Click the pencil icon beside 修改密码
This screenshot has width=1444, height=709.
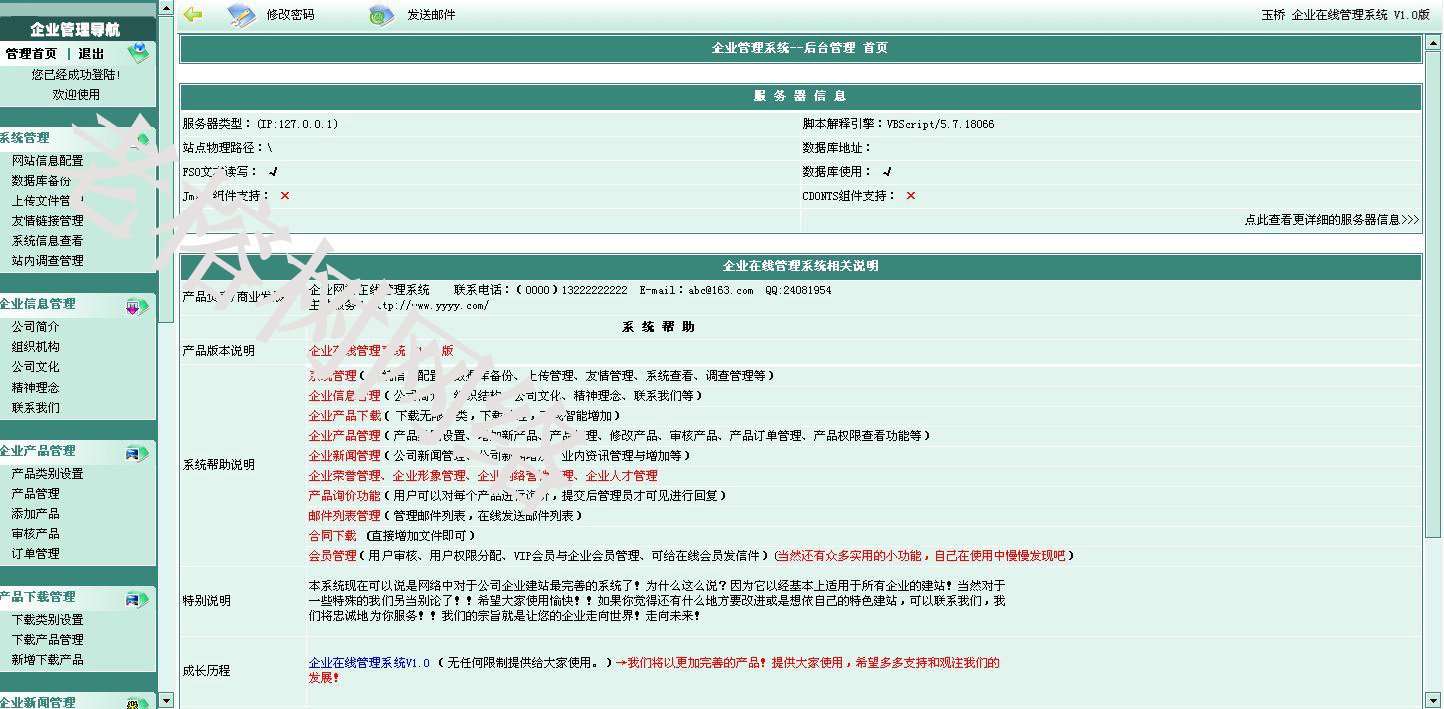click(x=241, y=15)
